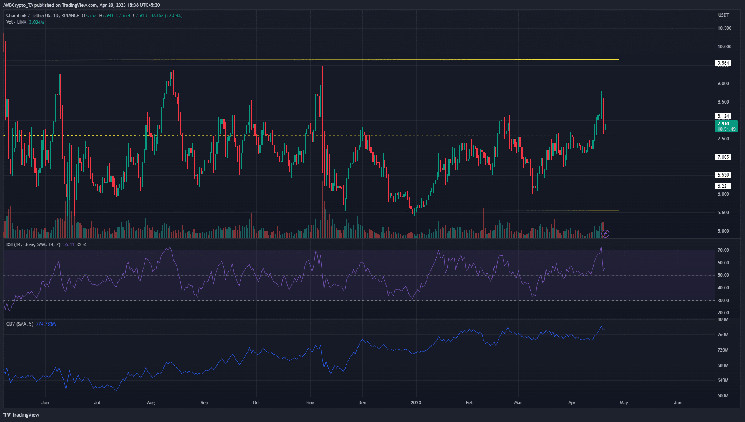The height and width of the screenshot is (422, 745).
Task: Select the white horizontal resistance line
Action: tap(400, 61)
